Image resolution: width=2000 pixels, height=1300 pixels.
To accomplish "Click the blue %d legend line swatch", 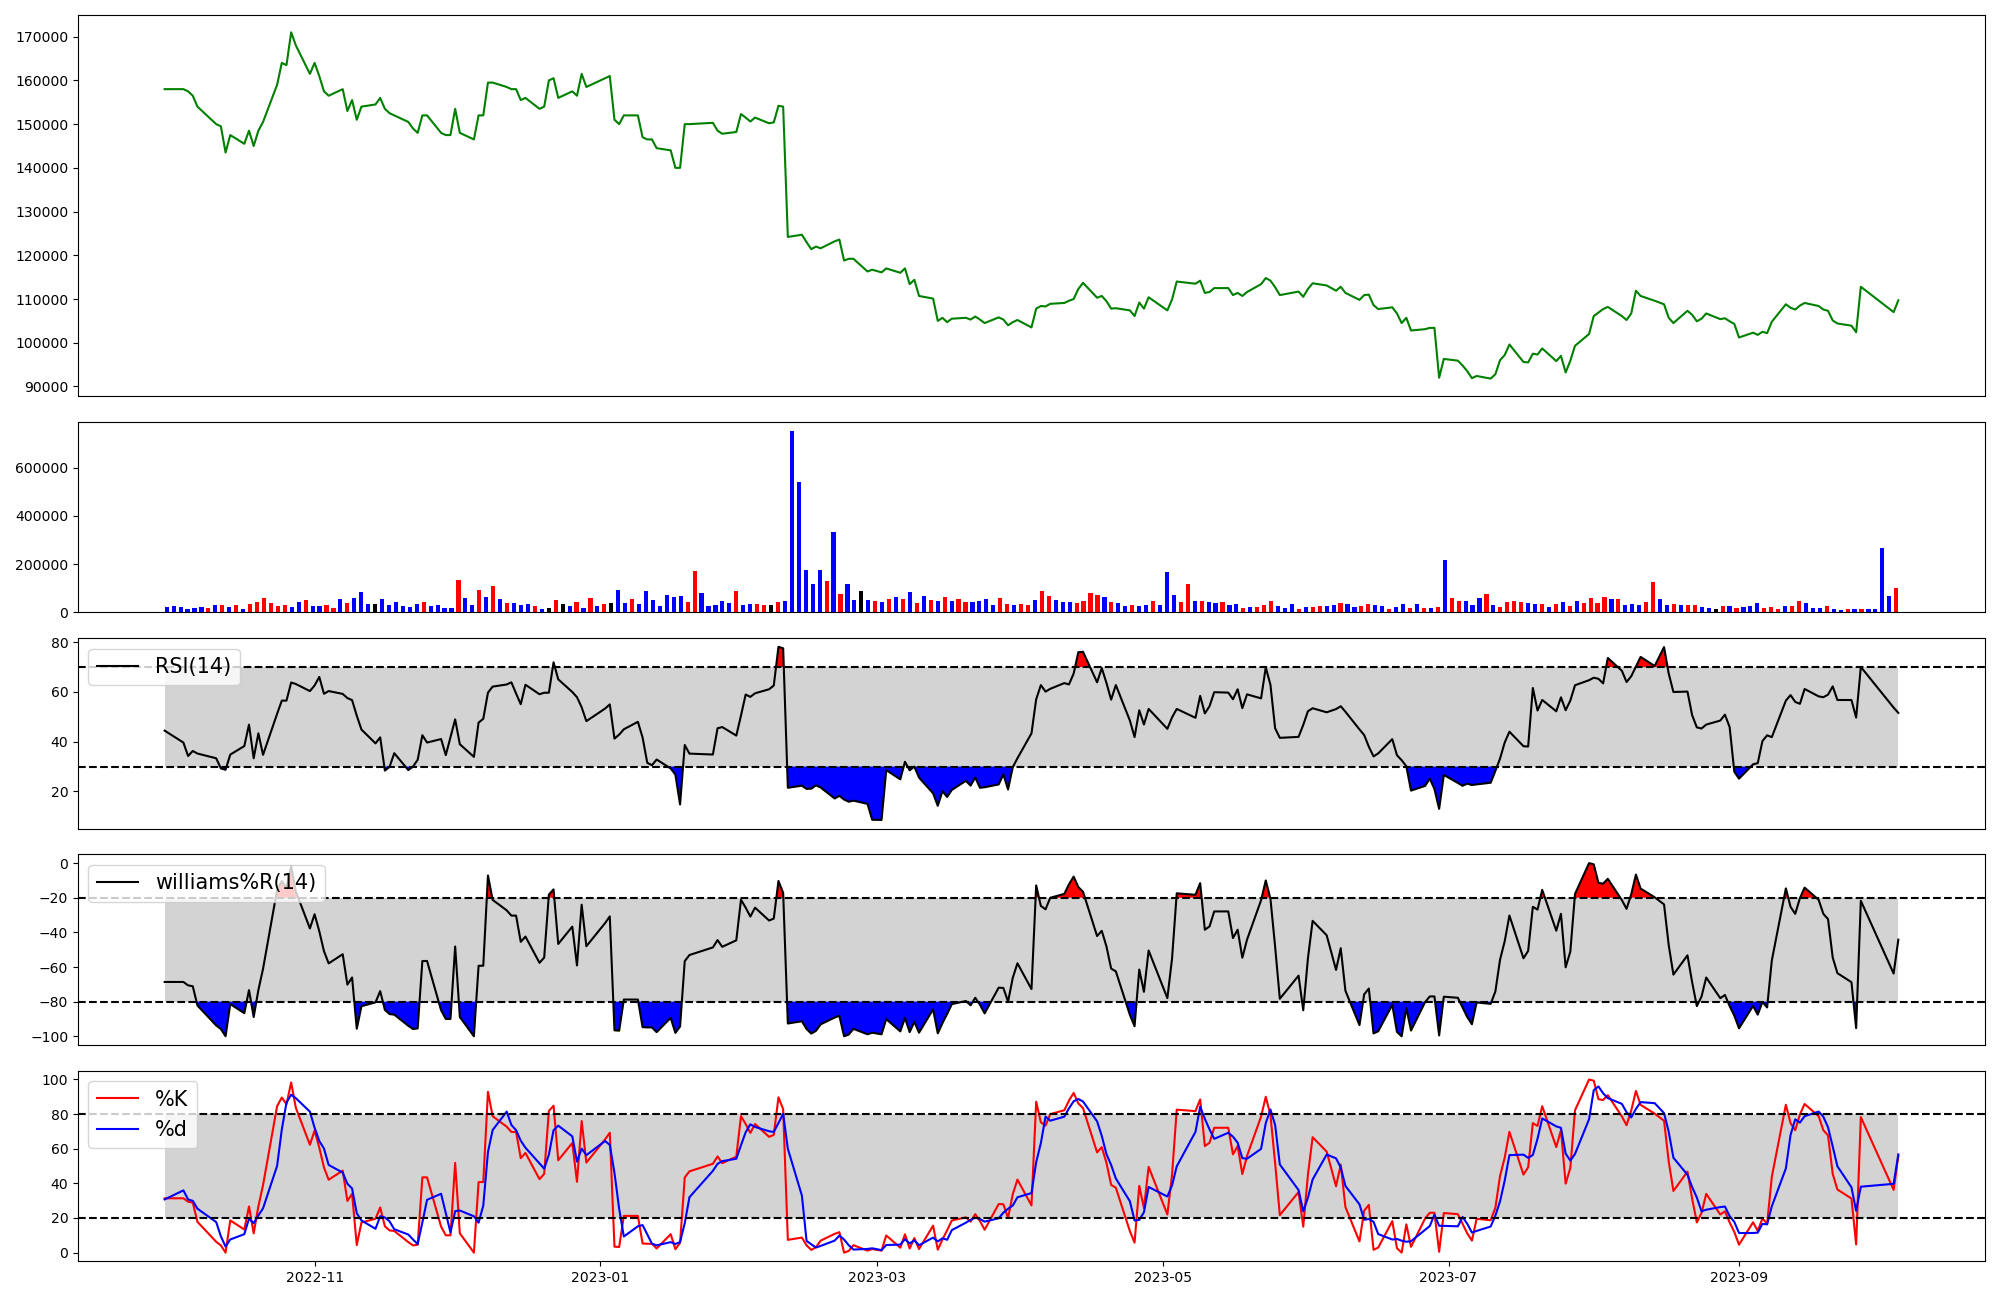I will click(117, 1129).
